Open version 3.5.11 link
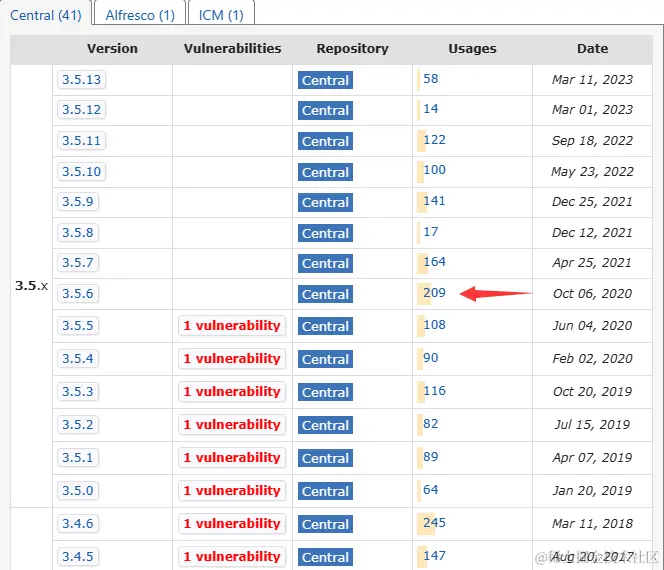 click(81, 141)
